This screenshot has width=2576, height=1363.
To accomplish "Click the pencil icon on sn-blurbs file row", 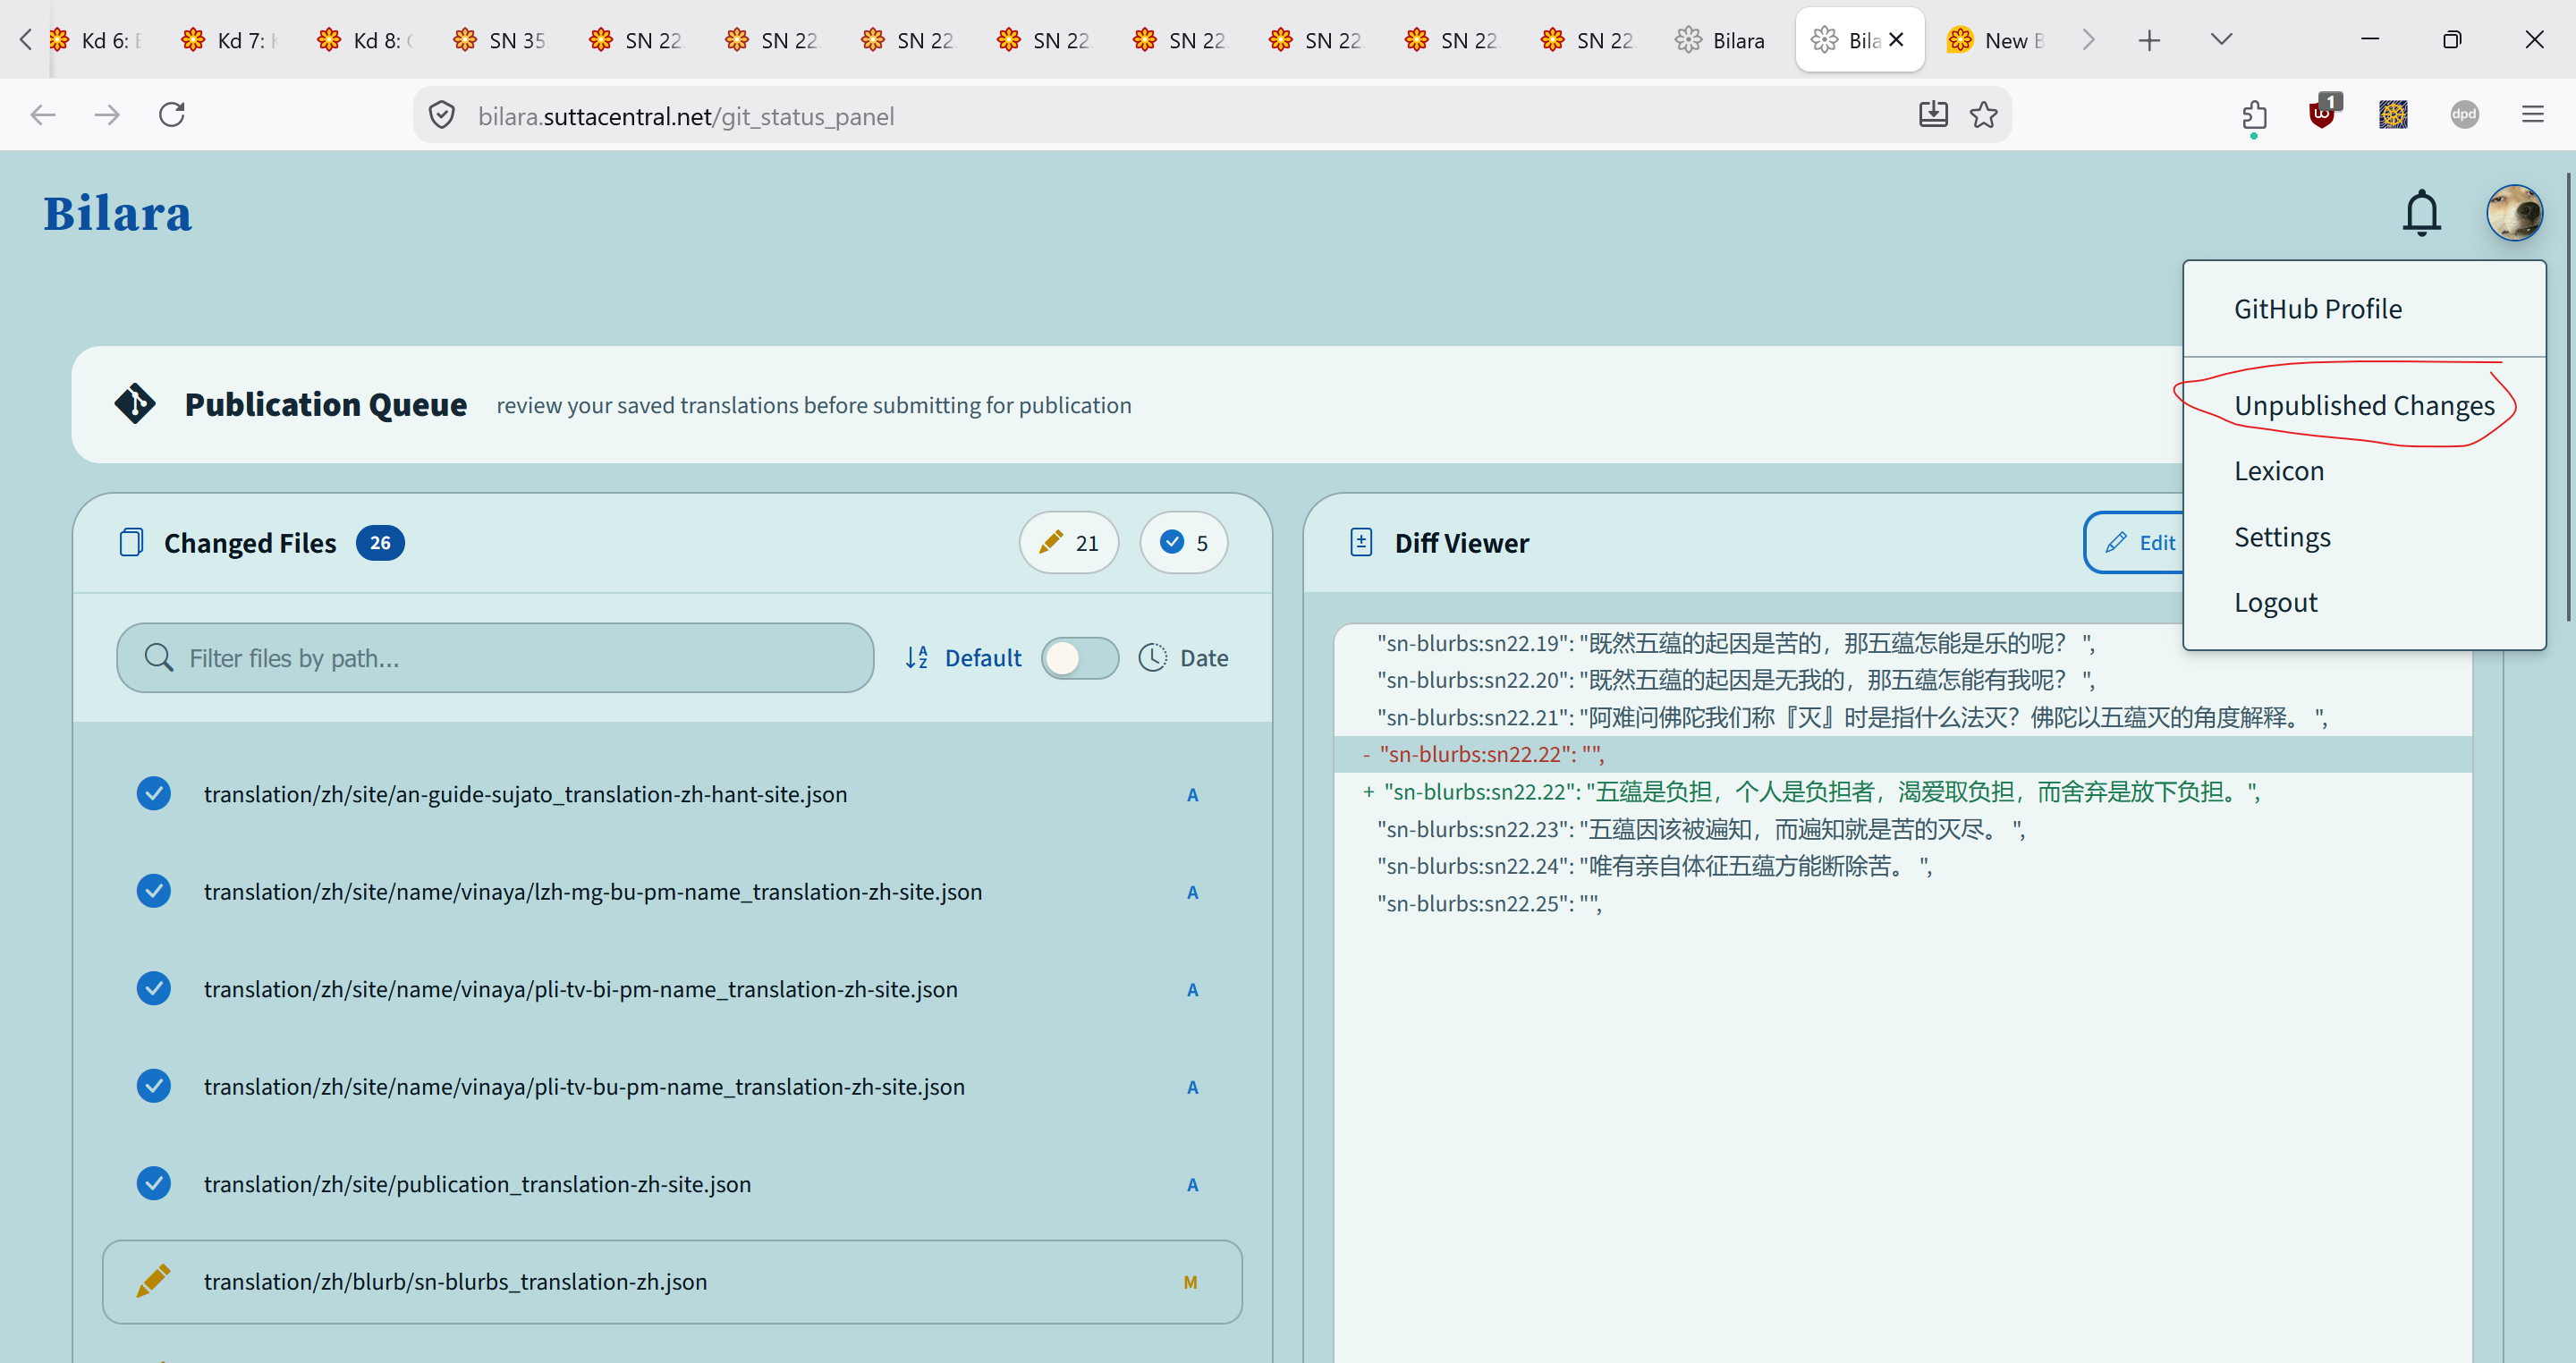I will [153, 1281].
